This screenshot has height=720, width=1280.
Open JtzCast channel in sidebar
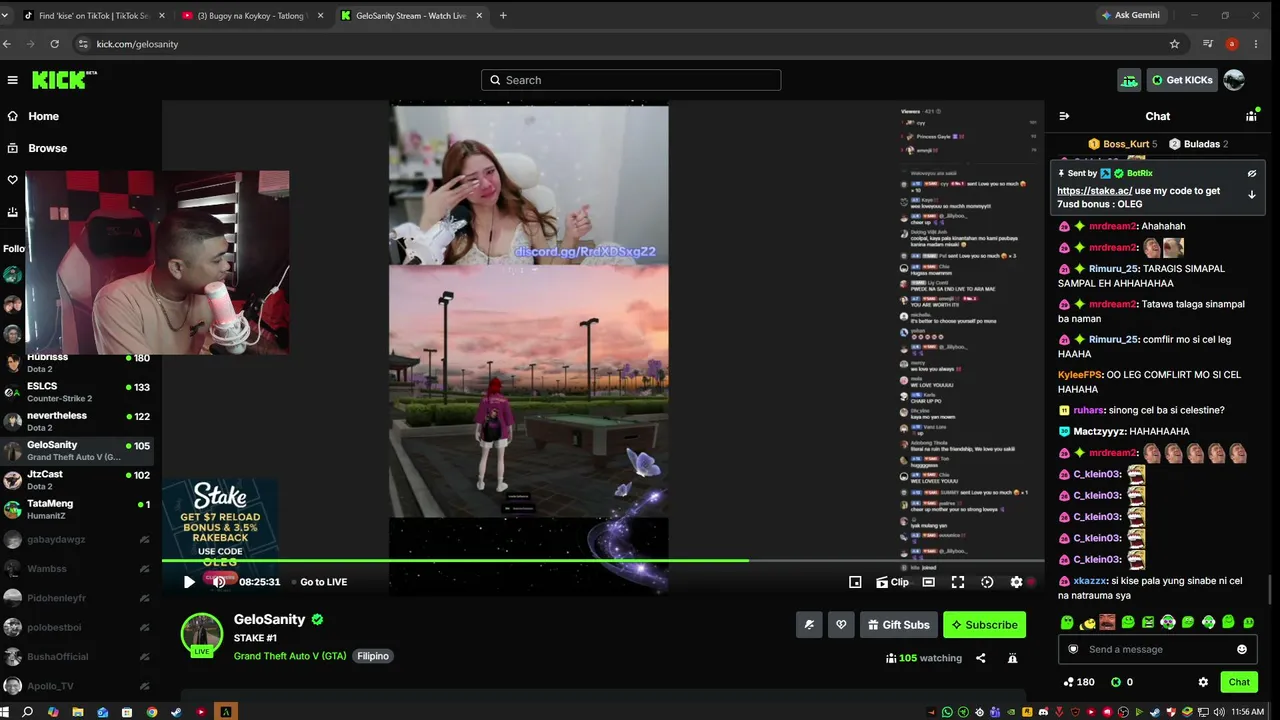coord(77,480)
